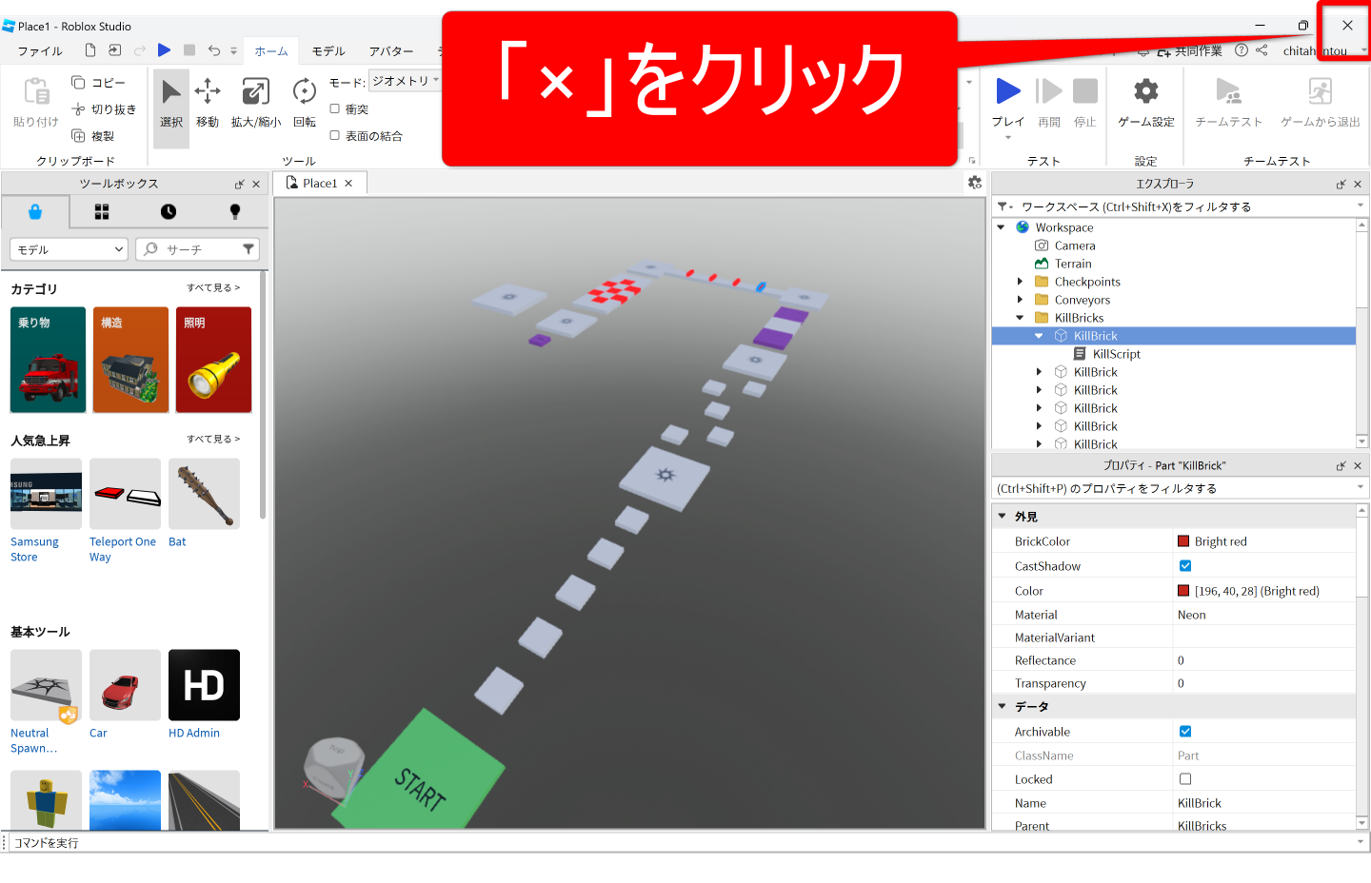Click the BrickColor Bright red swatch
The image size is (1371, 883).
pyautogui.click(x=1184, y=541)
